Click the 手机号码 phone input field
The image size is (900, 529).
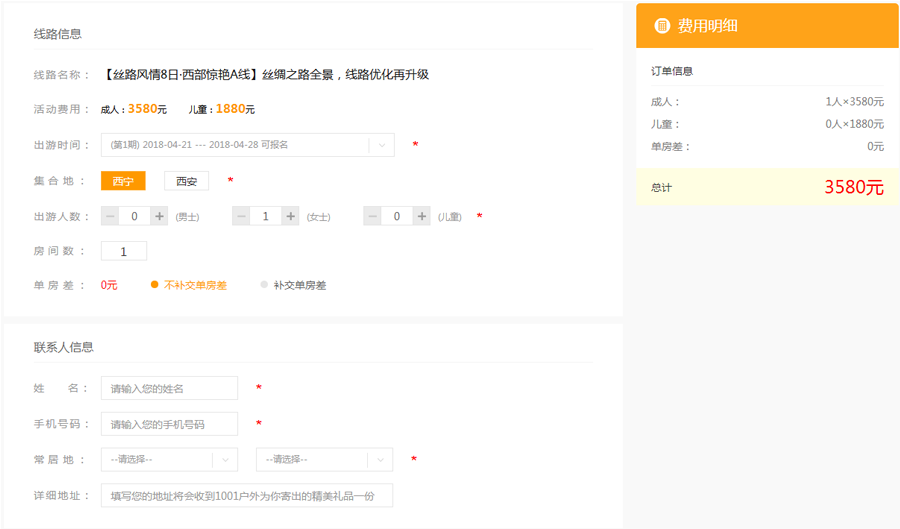coord(169,424)
